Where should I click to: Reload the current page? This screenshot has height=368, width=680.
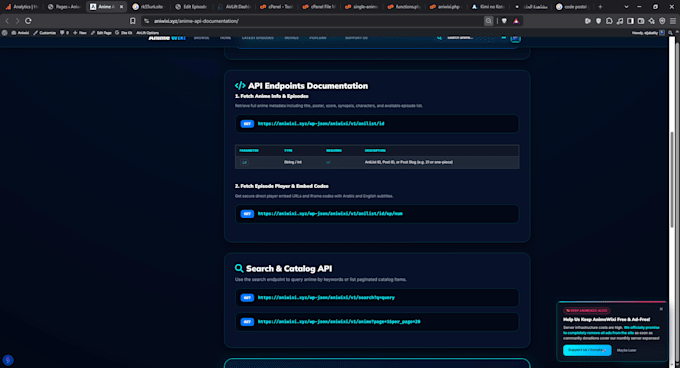pos(28,21)
